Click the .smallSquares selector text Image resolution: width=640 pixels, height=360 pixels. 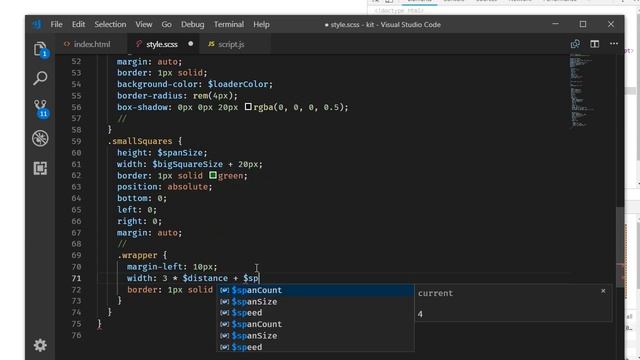pyautogui.click(x=140, y=141)
